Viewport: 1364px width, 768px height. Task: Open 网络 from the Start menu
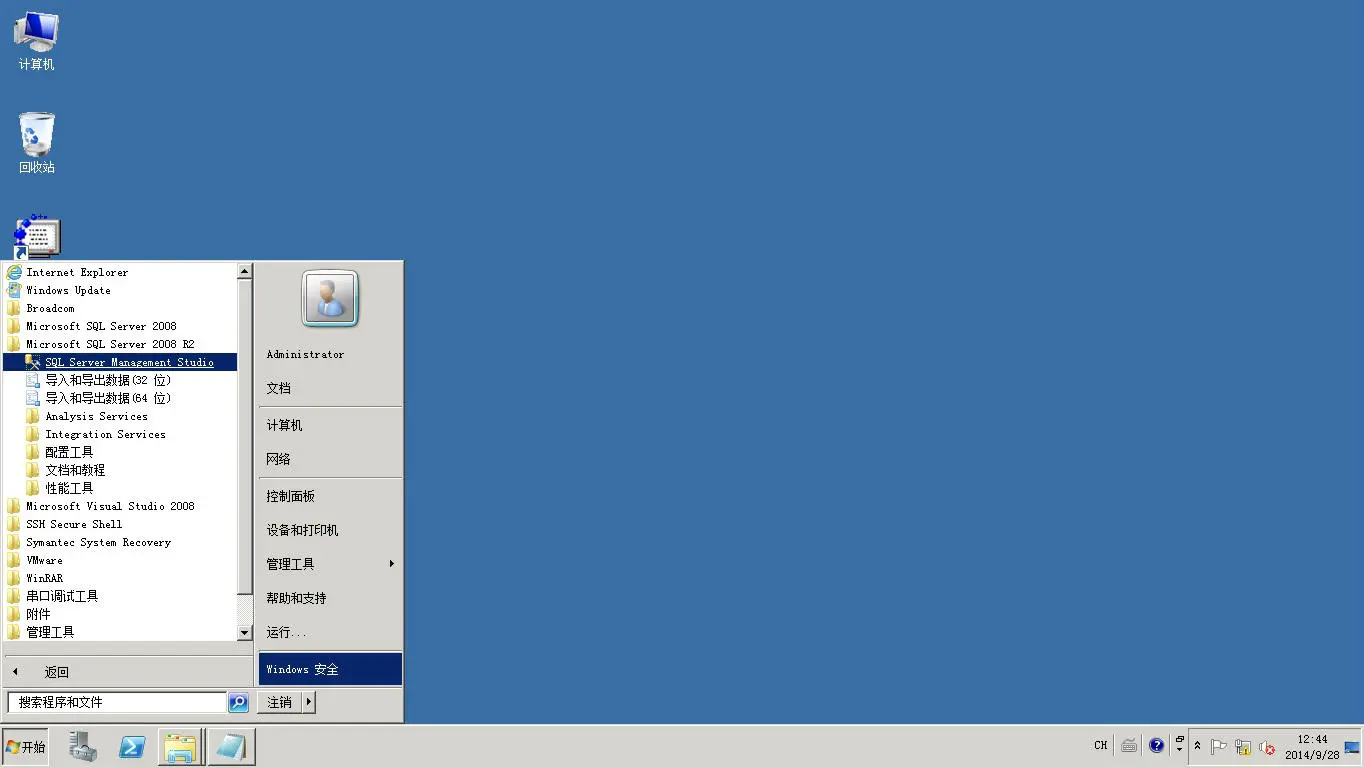[x=330, y=459]
